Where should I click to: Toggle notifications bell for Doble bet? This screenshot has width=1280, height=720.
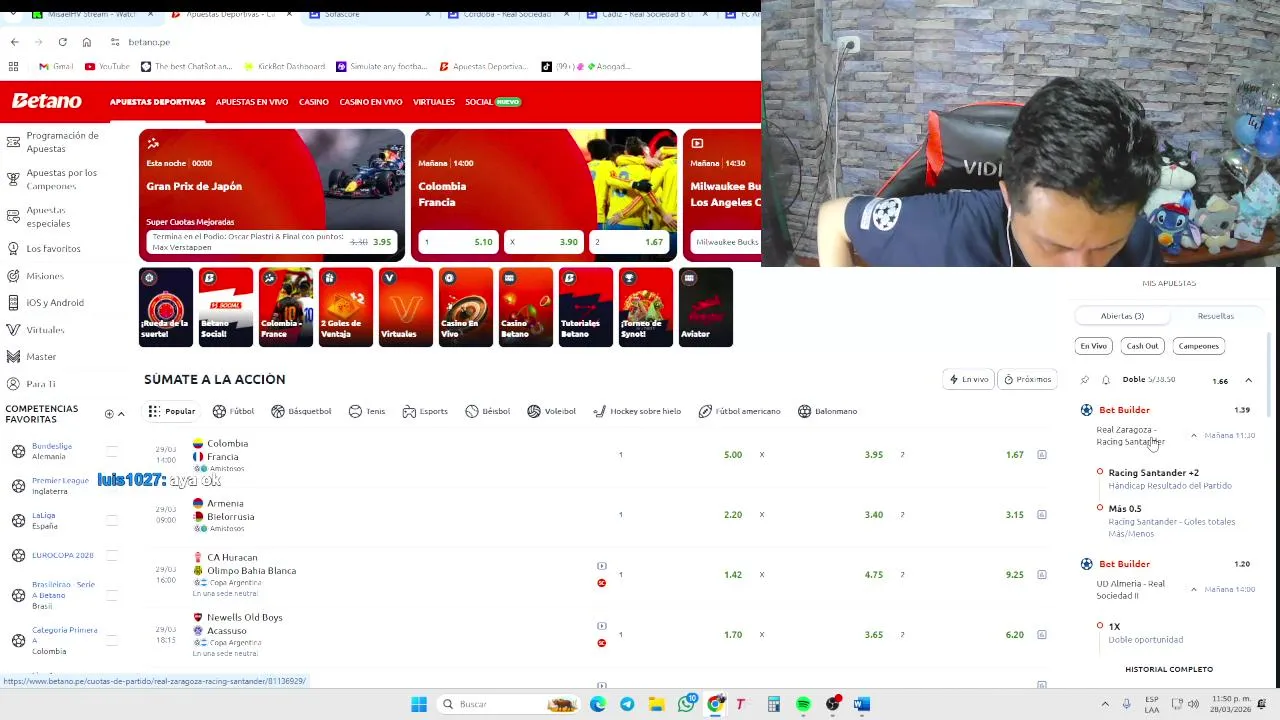1106,380
